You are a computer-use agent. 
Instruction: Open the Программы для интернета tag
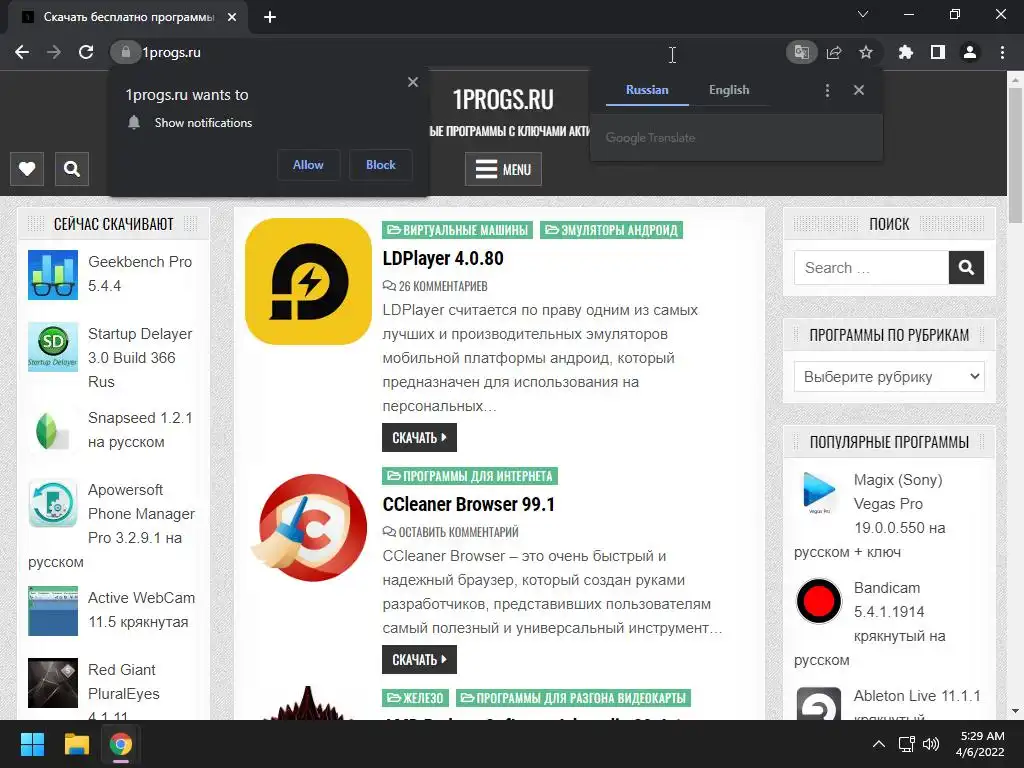470,476
